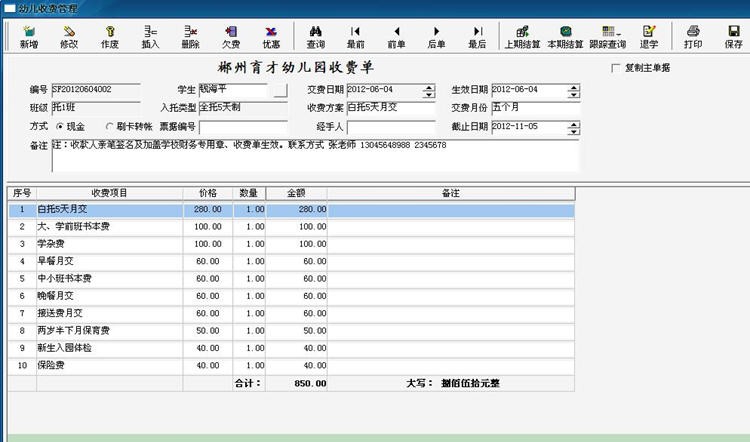
Task: Select the 早餐月交 row
Action: coord(291,262)
